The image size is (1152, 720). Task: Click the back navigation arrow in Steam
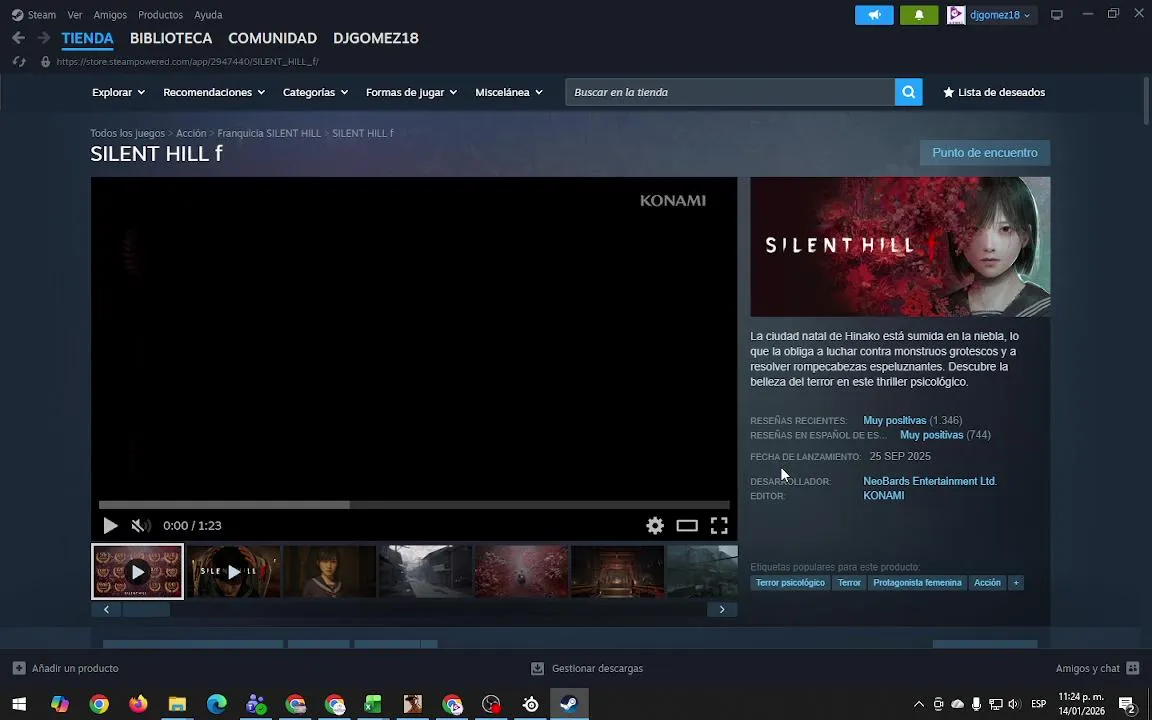pyautogui.click(x=19, y=38)
